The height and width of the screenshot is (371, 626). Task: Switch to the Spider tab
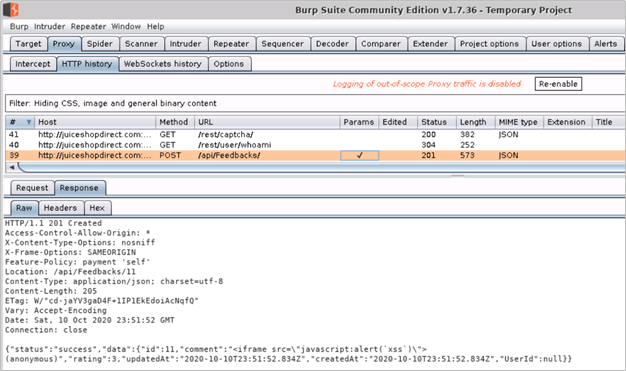[100, 44]
